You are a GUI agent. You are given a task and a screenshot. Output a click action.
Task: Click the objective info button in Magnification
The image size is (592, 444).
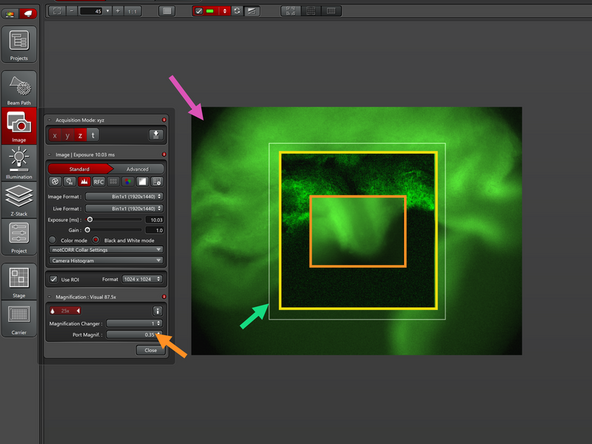point(157,311)
